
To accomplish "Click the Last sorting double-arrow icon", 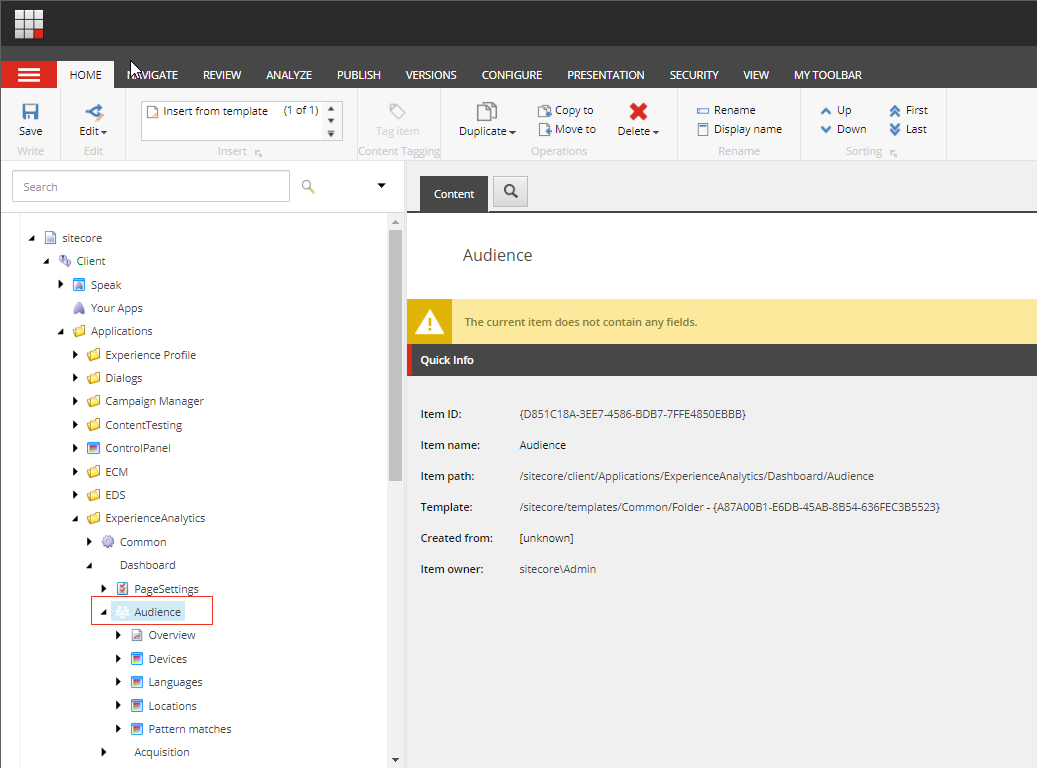I will 895,129.
